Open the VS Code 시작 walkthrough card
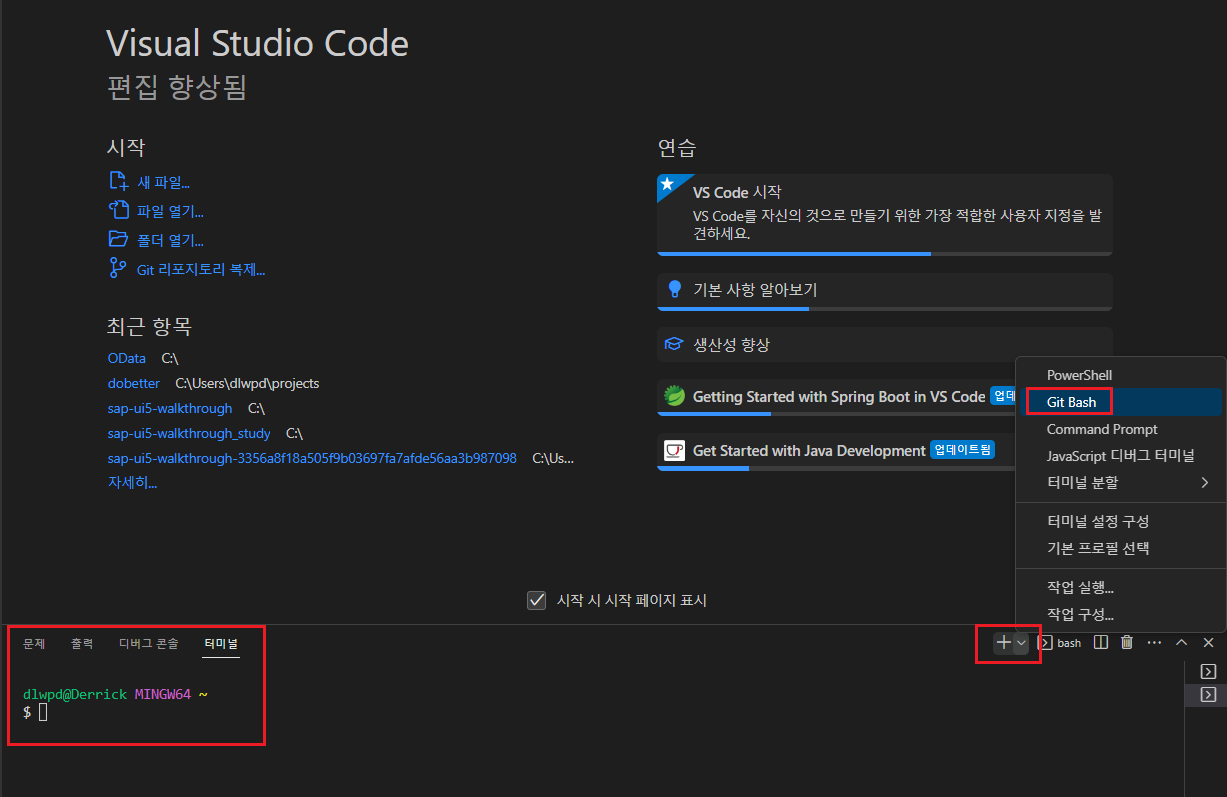This screenshot has height=797, width=1227. pos(885,215)
